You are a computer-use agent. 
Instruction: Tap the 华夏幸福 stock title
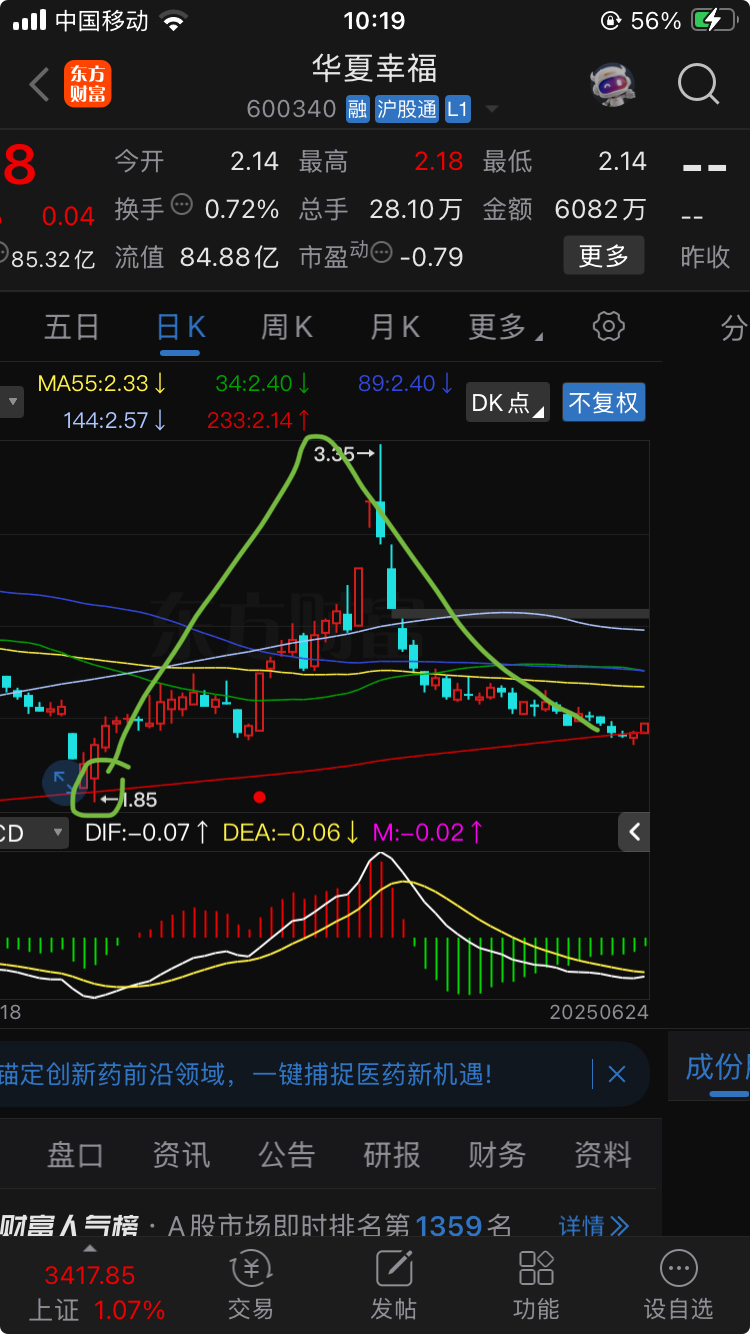point(374,69)
